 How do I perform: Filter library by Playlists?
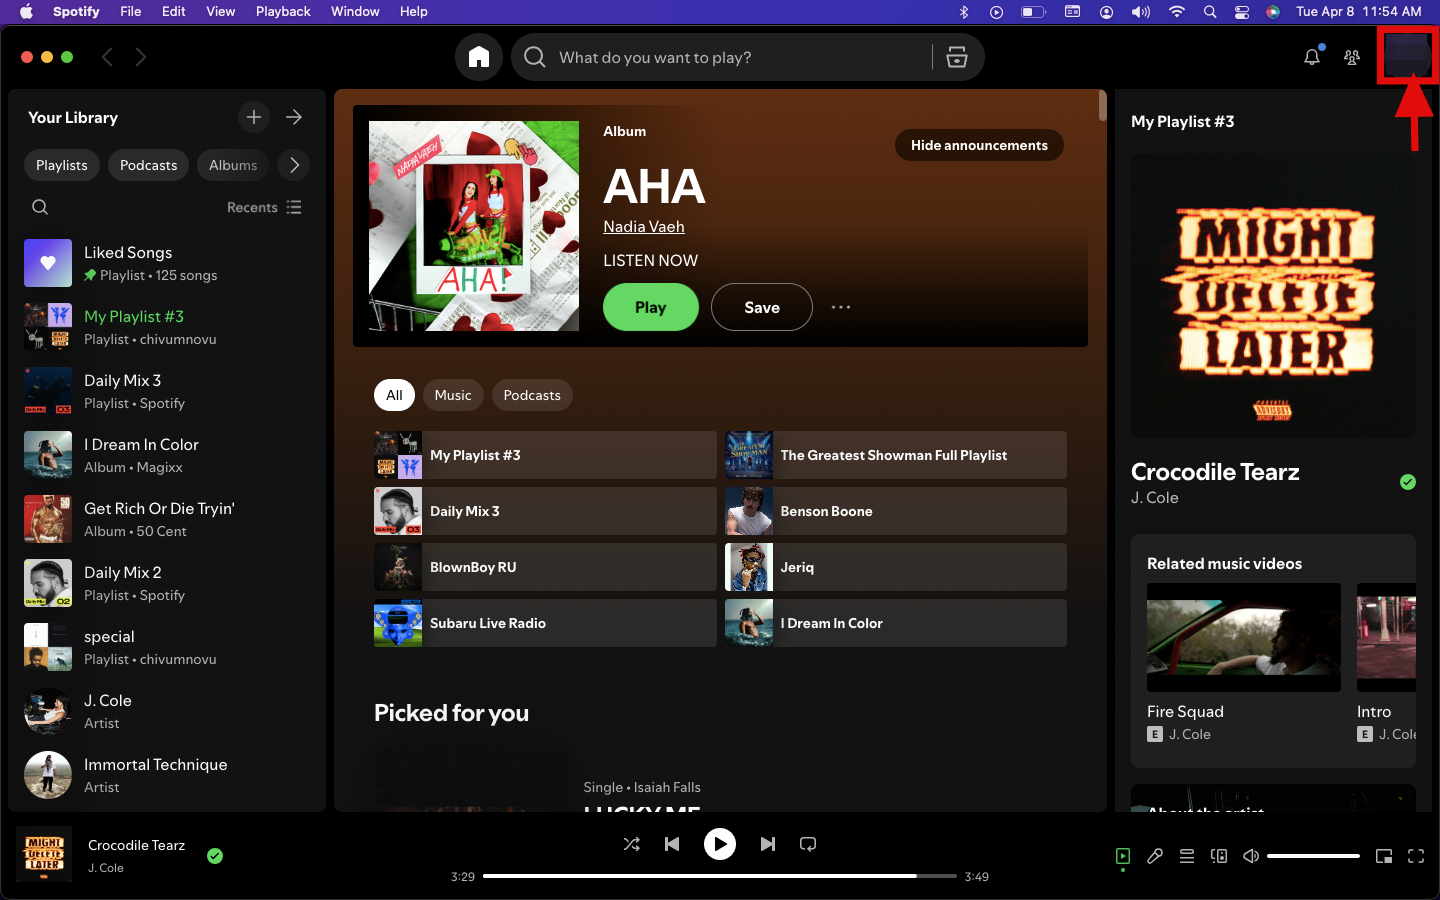tap(62, 165)
